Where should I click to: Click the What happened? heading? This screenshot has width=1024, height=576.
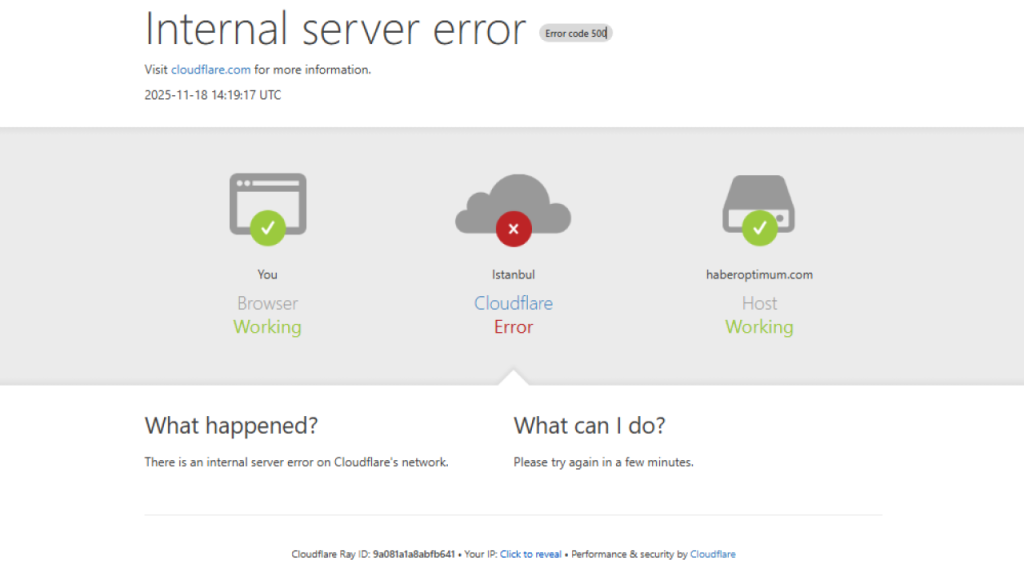pos(231,425)
